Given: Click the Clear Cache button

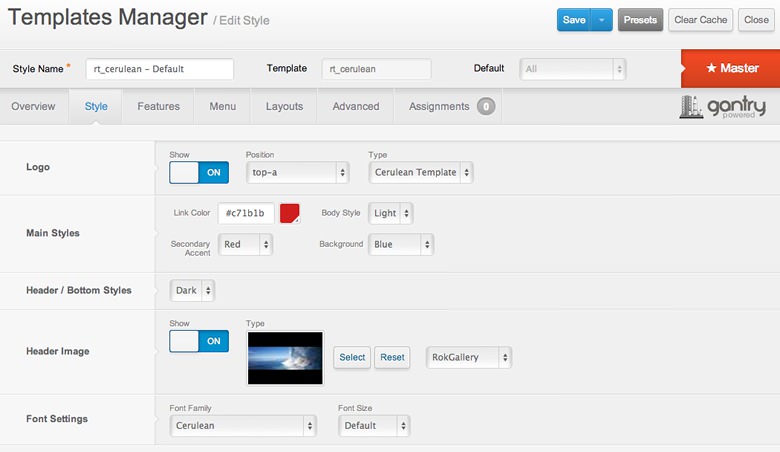Looking at the screenshot, I should click(702, 20).
